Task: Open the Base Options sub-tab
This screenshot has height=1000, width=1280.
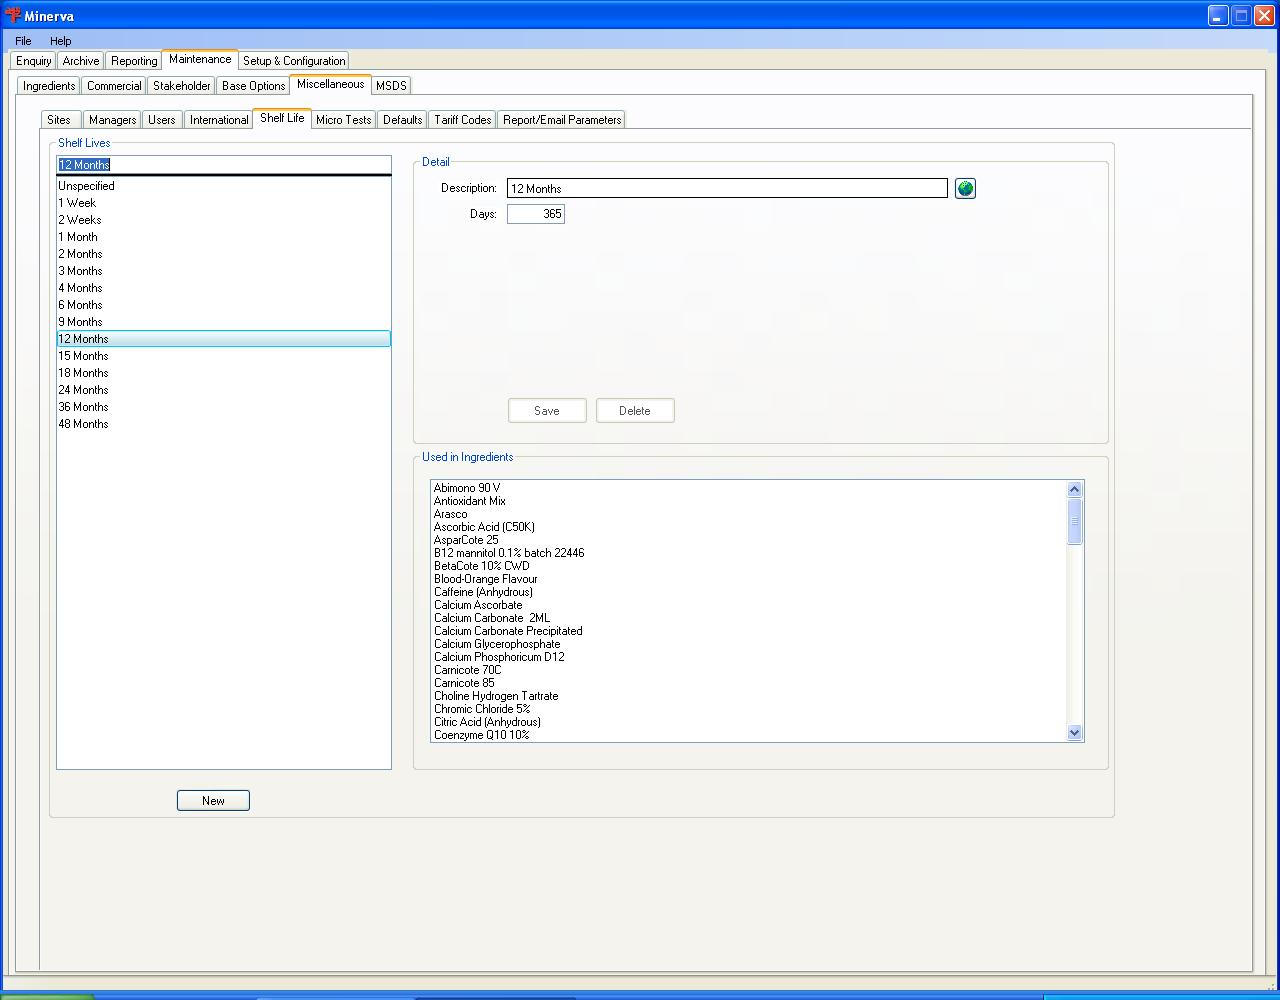Action: pos(254,86)
